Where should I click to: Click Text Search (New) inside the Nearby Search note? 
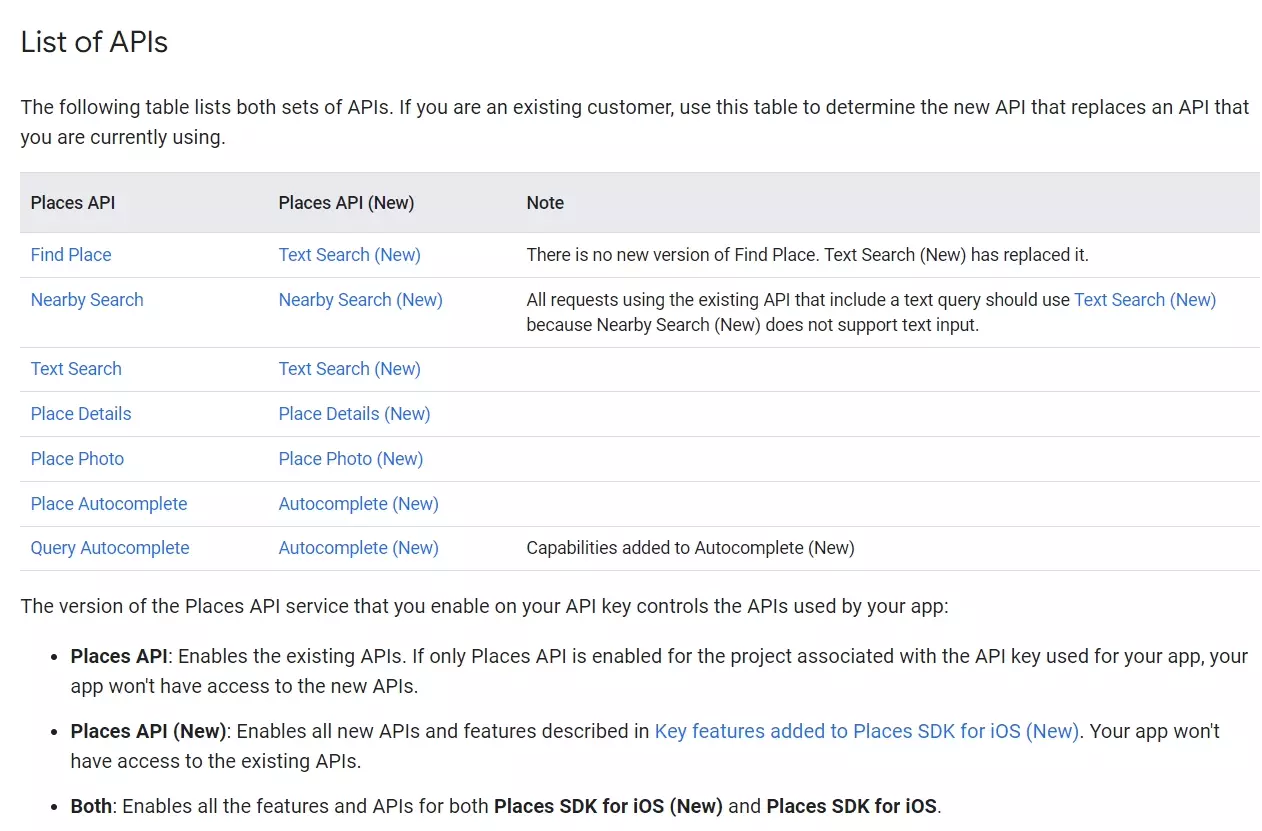click(x=1144, y=300)
